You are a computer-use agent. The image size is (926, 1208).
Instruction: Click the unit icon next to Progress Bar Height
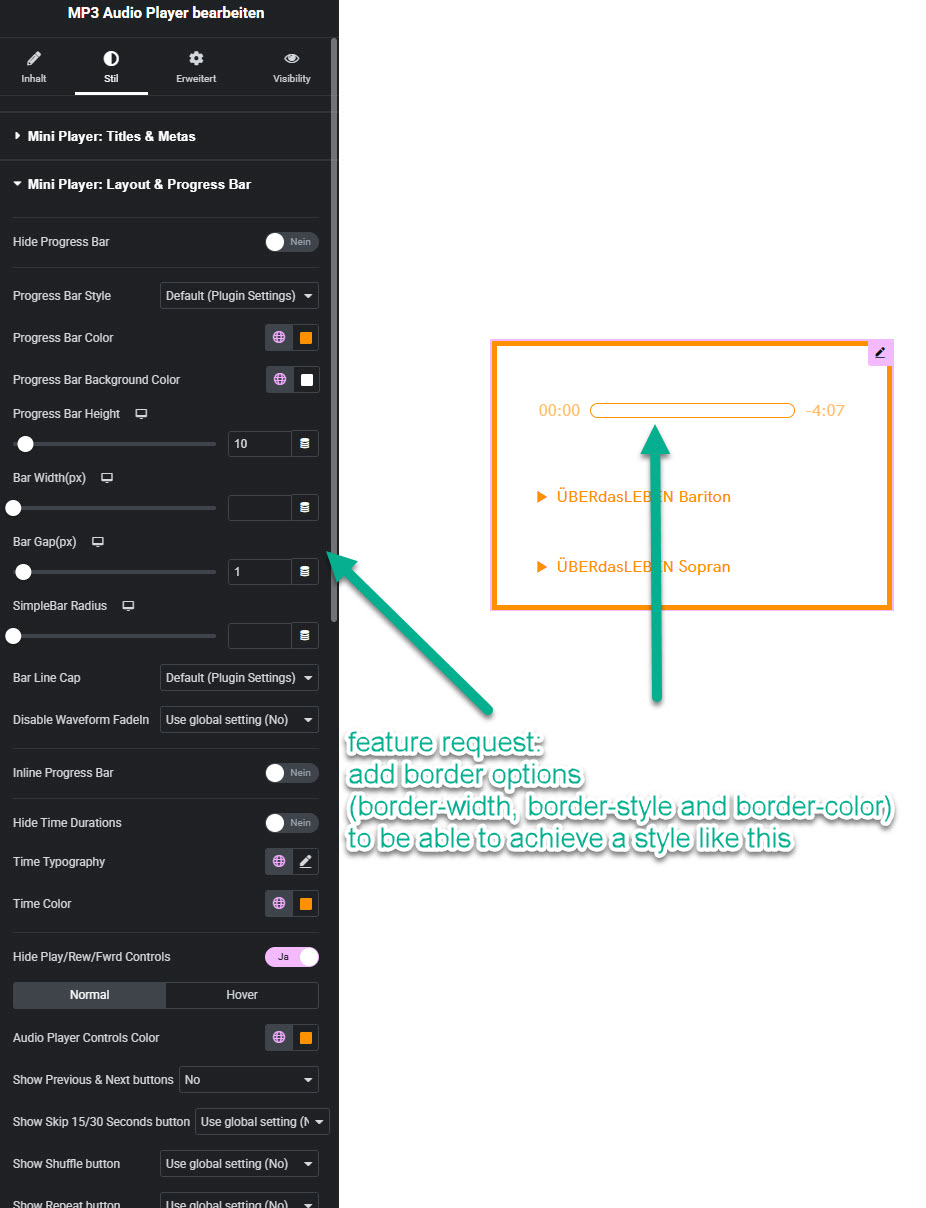click(x=305, y=444)
